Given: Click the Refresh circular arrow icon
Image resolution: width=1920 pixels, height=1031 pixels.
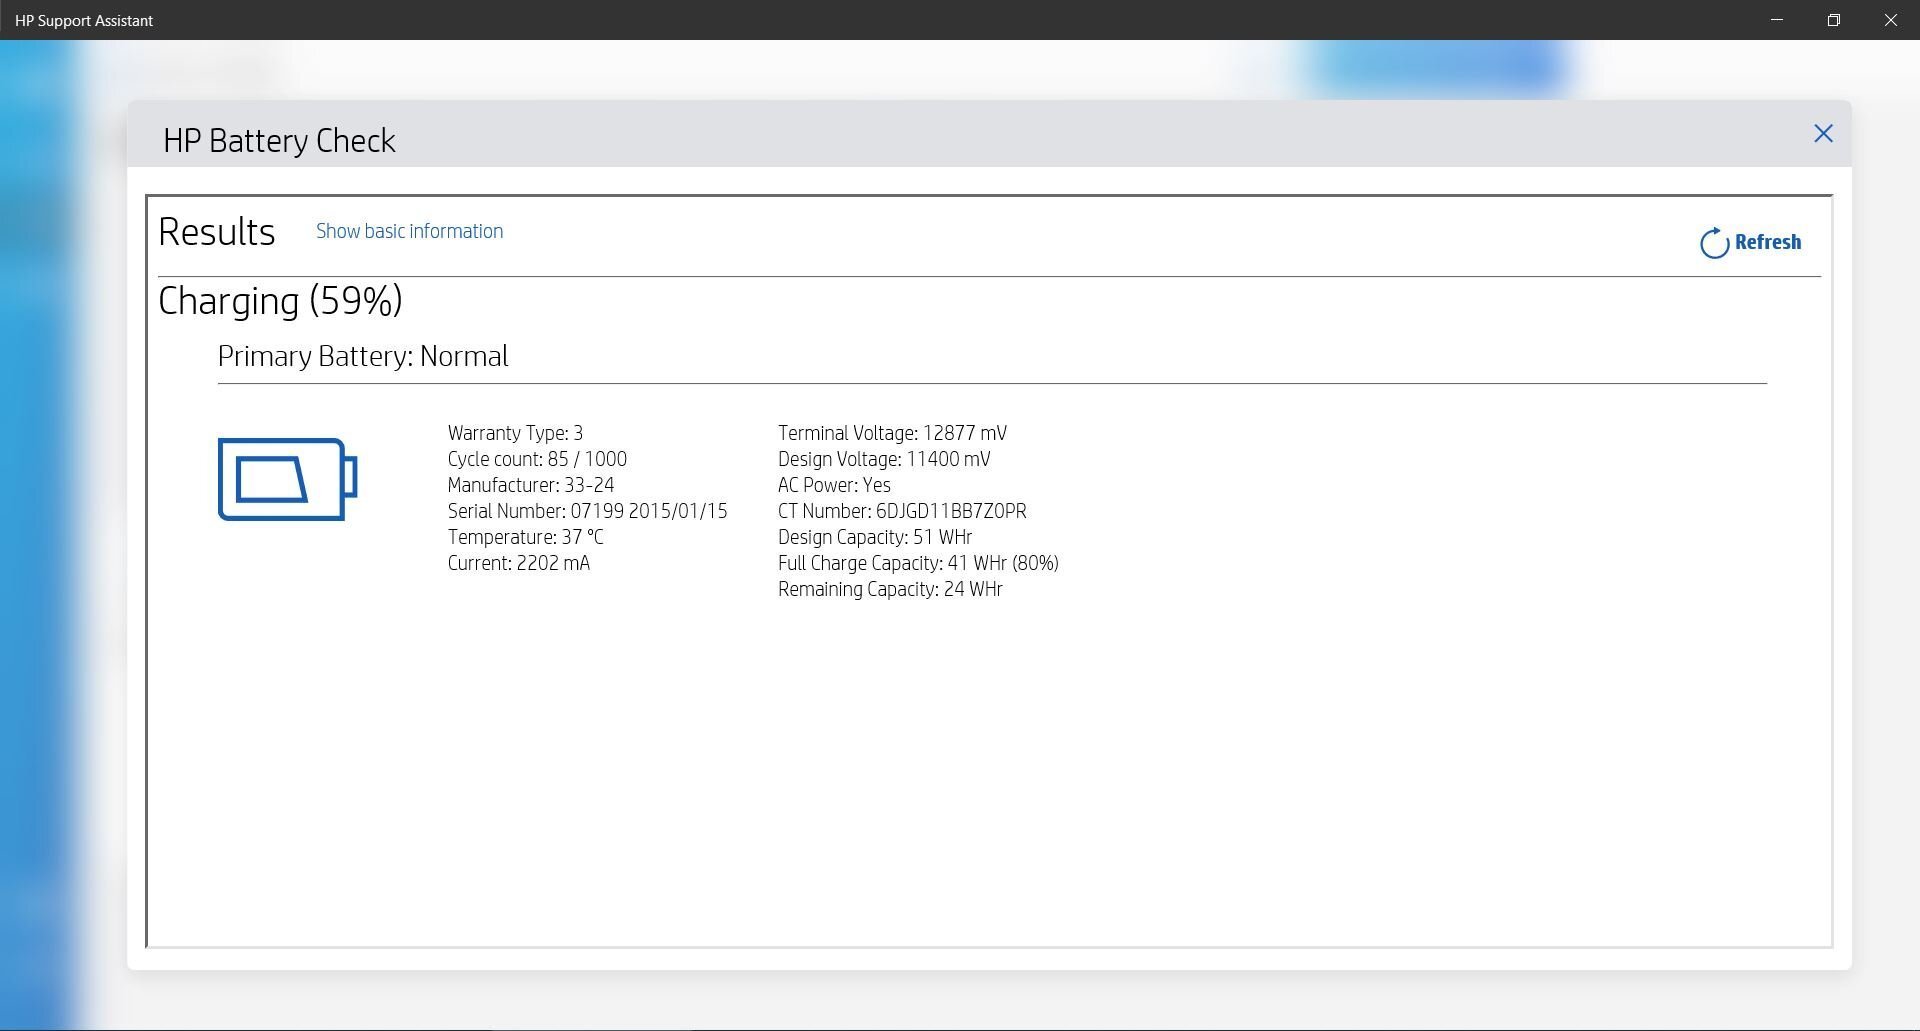Looking at the screenshot, I should [x=1714, y=243].
